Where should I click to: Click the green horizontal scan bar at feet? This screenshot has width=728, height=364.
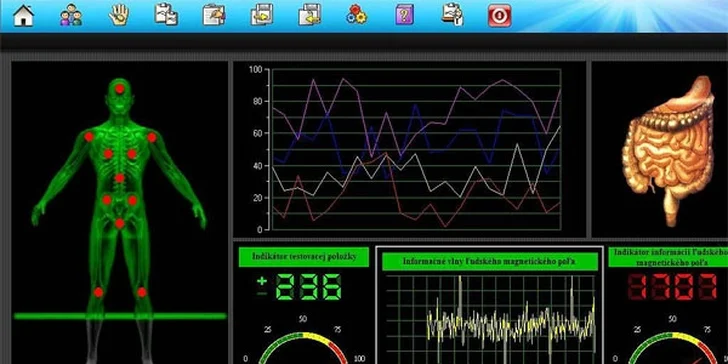[x=120, y=316]
